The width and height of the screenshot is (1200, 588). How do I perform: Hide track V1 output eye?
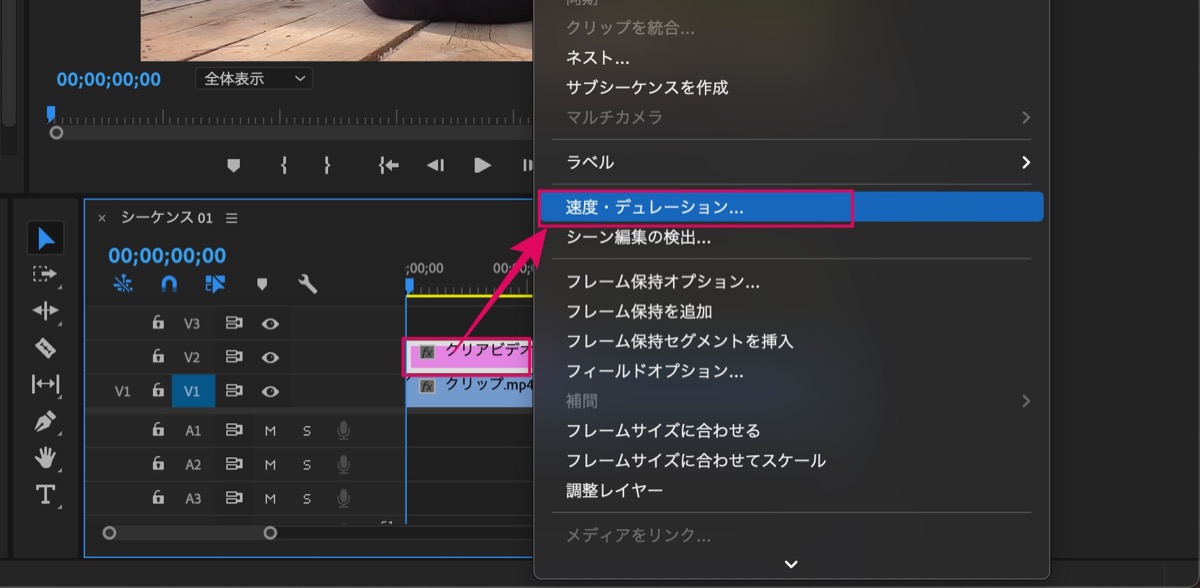tap(270, 391)
